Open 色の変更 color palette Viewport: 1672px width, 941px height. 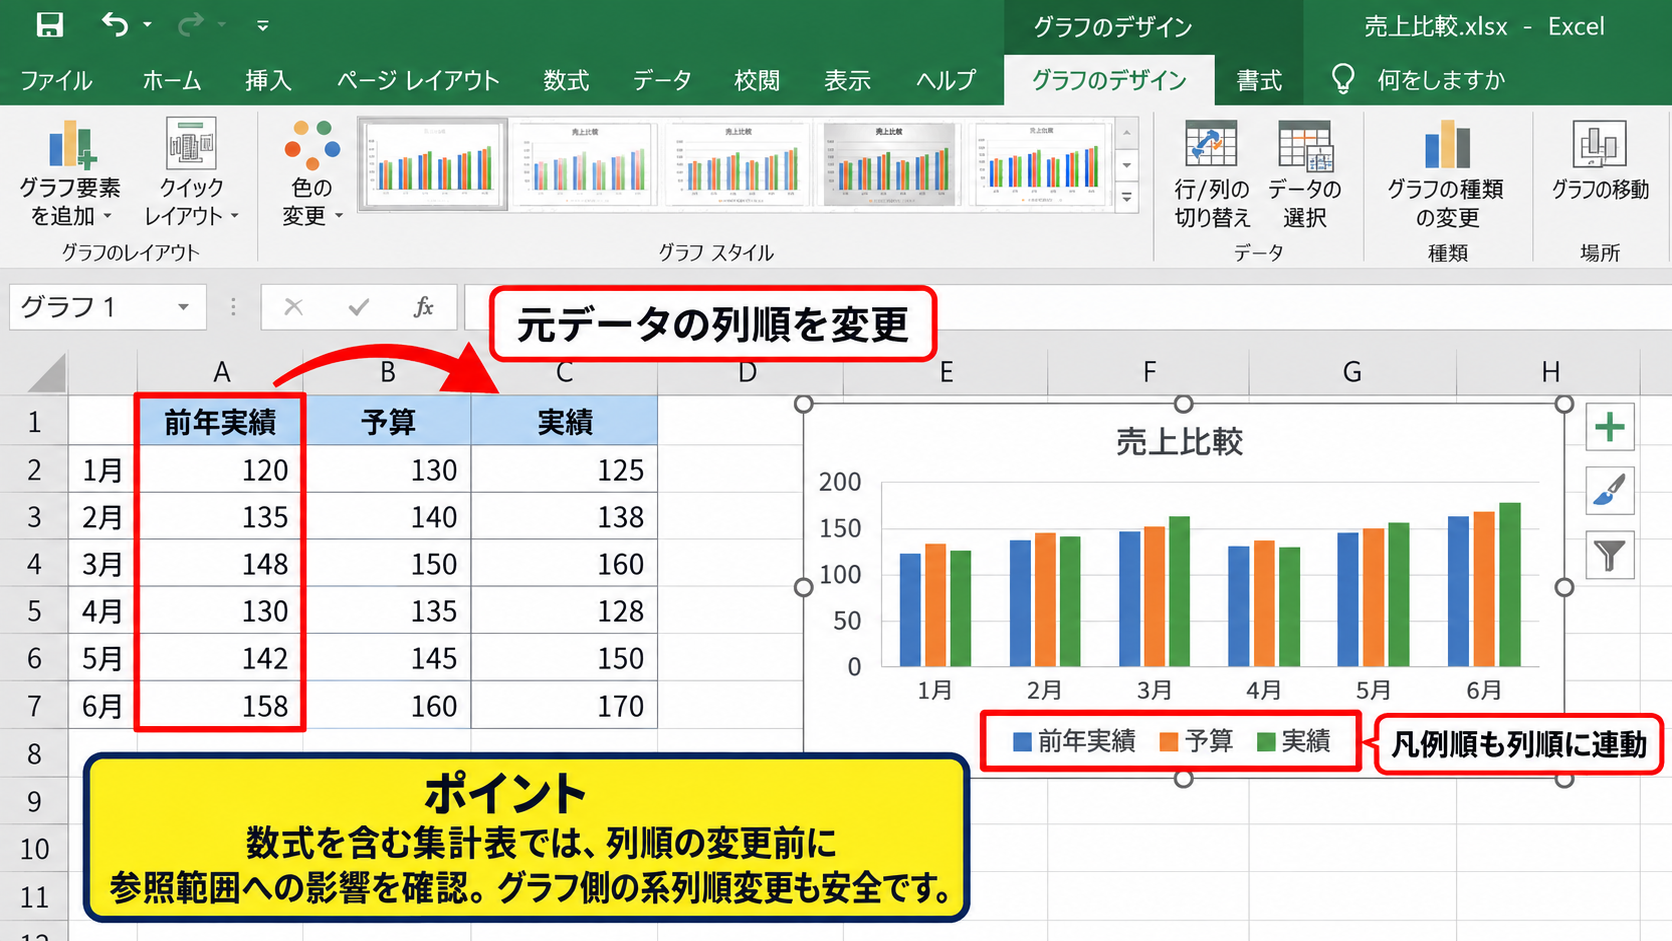click(x=312, y=173)
